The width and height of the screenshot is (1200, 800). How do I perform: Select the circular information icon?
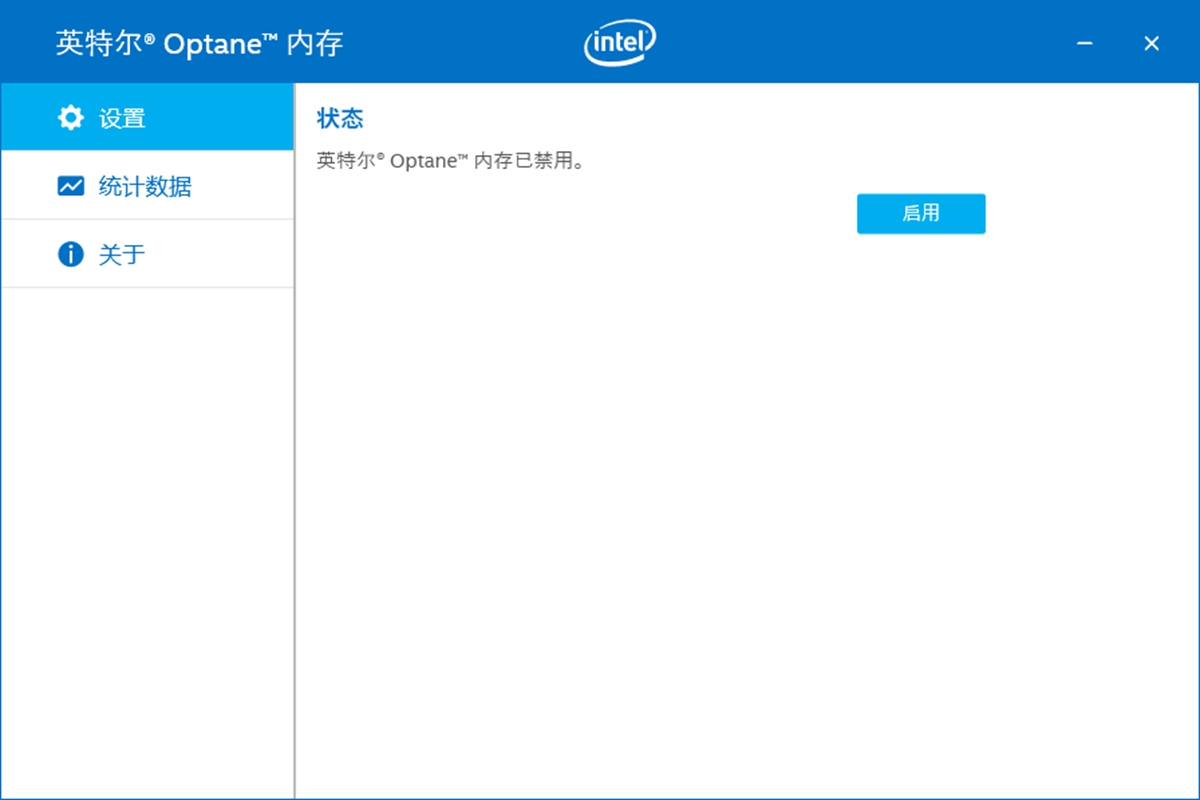pos(70,254)
